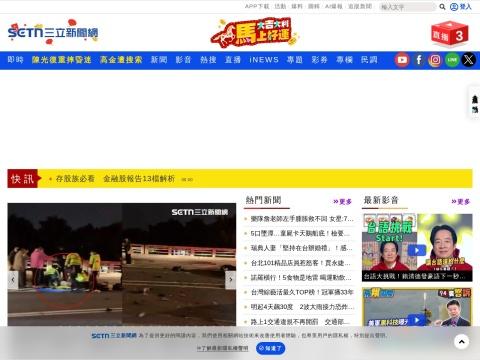Open the side tab on right edge
The width and height of the screenshot is (480, 360).
(475, 102)
